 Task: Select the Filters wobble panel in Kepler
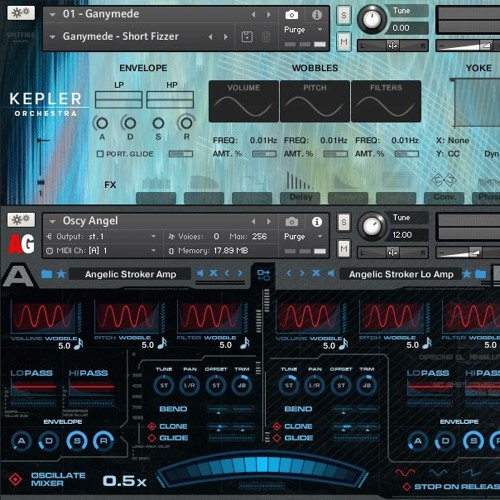tap(386, 101)
